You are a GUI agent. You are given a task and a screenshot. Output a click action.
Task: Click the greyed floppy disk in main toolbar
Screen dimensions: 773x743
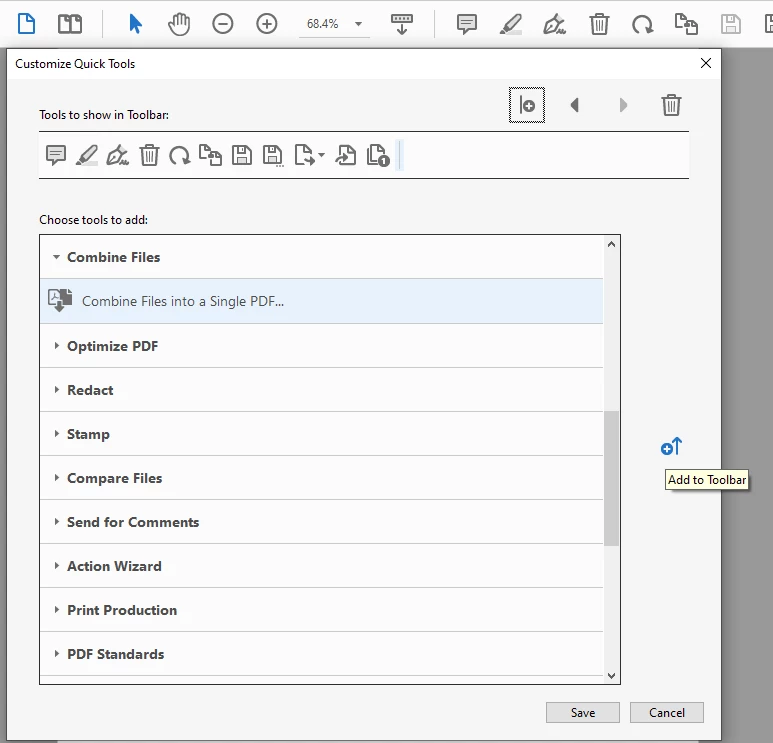tap(731, 24)
